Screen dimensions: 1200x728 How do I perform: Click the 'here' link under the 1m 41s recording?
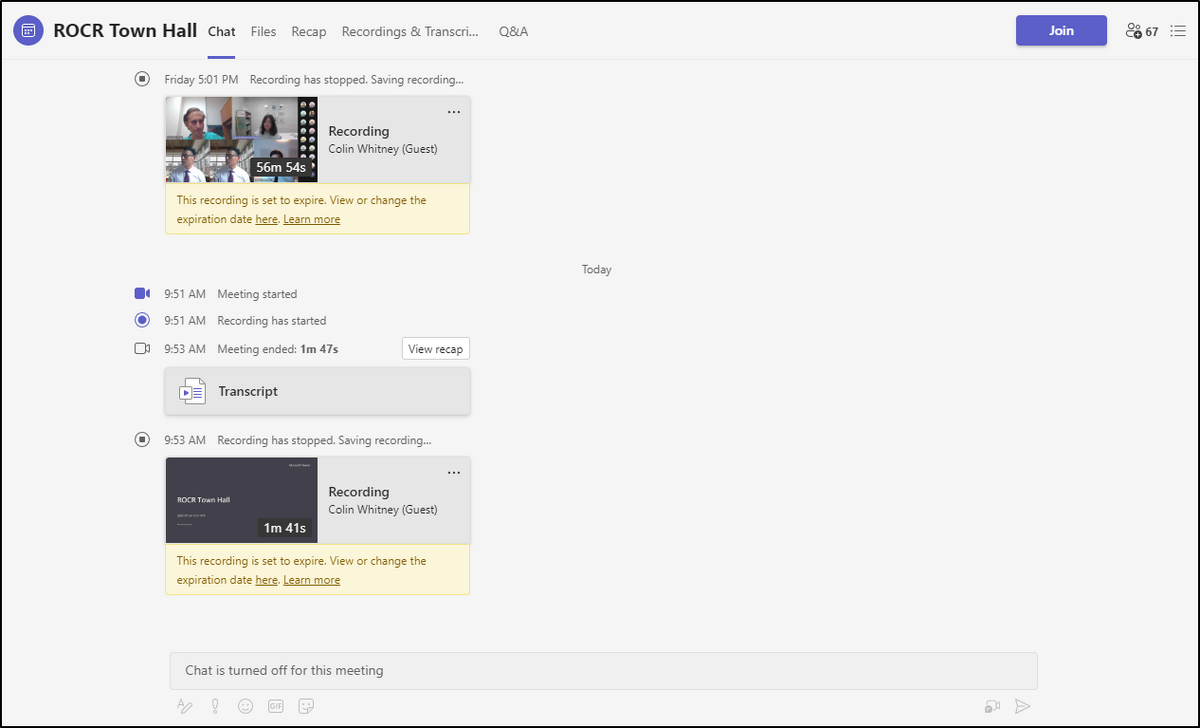267,580
